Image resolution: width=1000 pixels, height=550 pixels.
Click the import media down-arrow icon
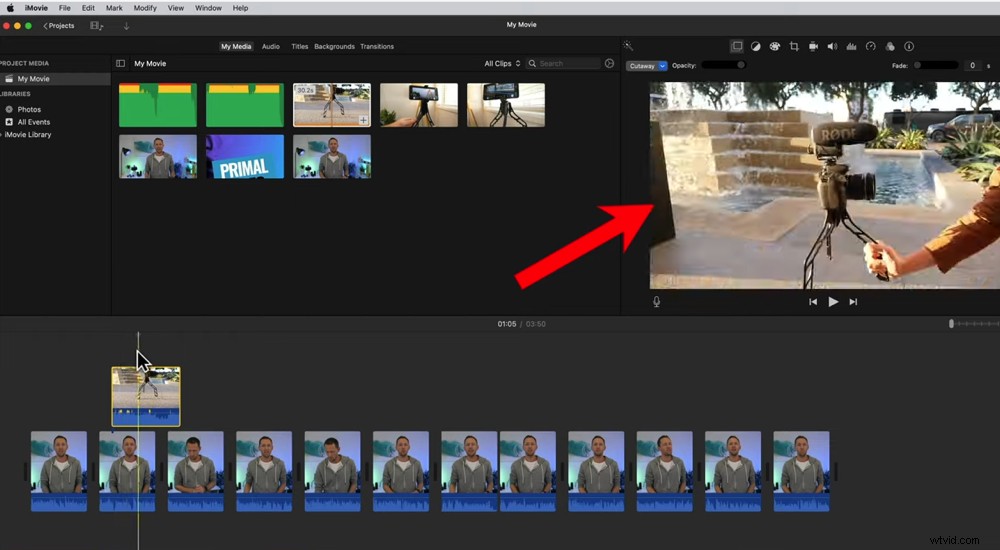(x=126, y=26)
